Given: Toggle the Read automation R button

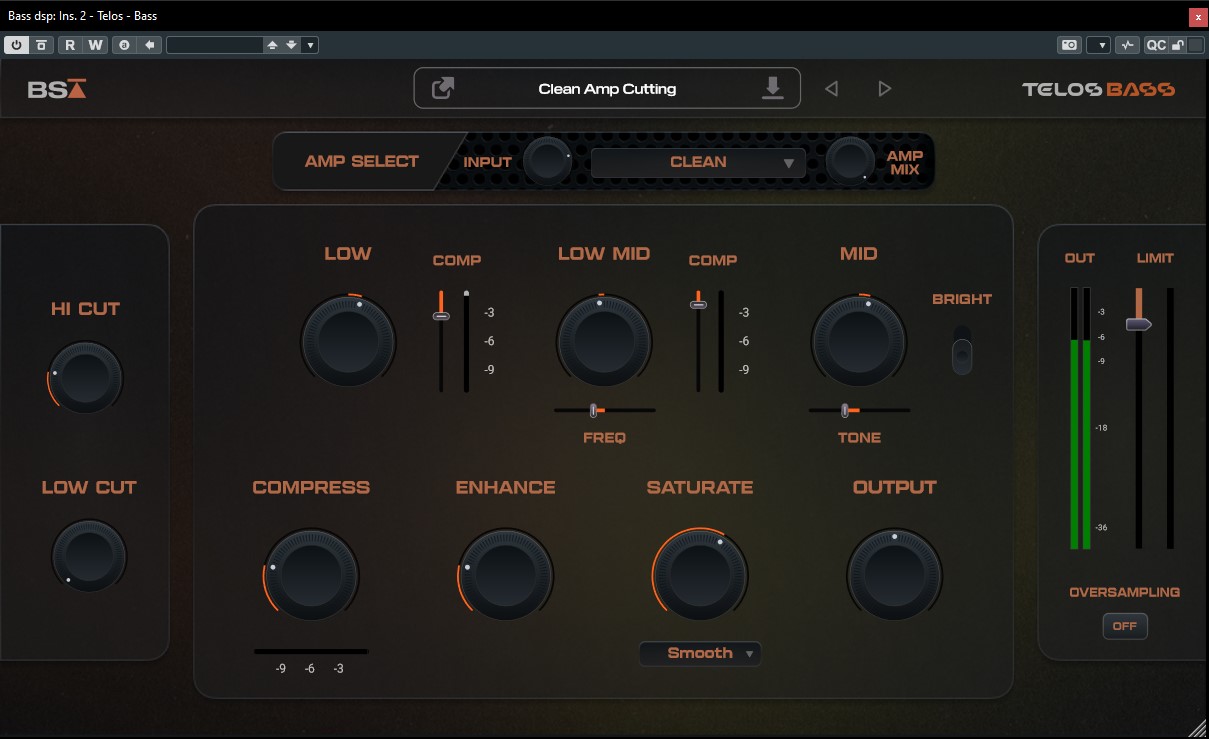Looking at the screenshot, I should pos(70,45).
